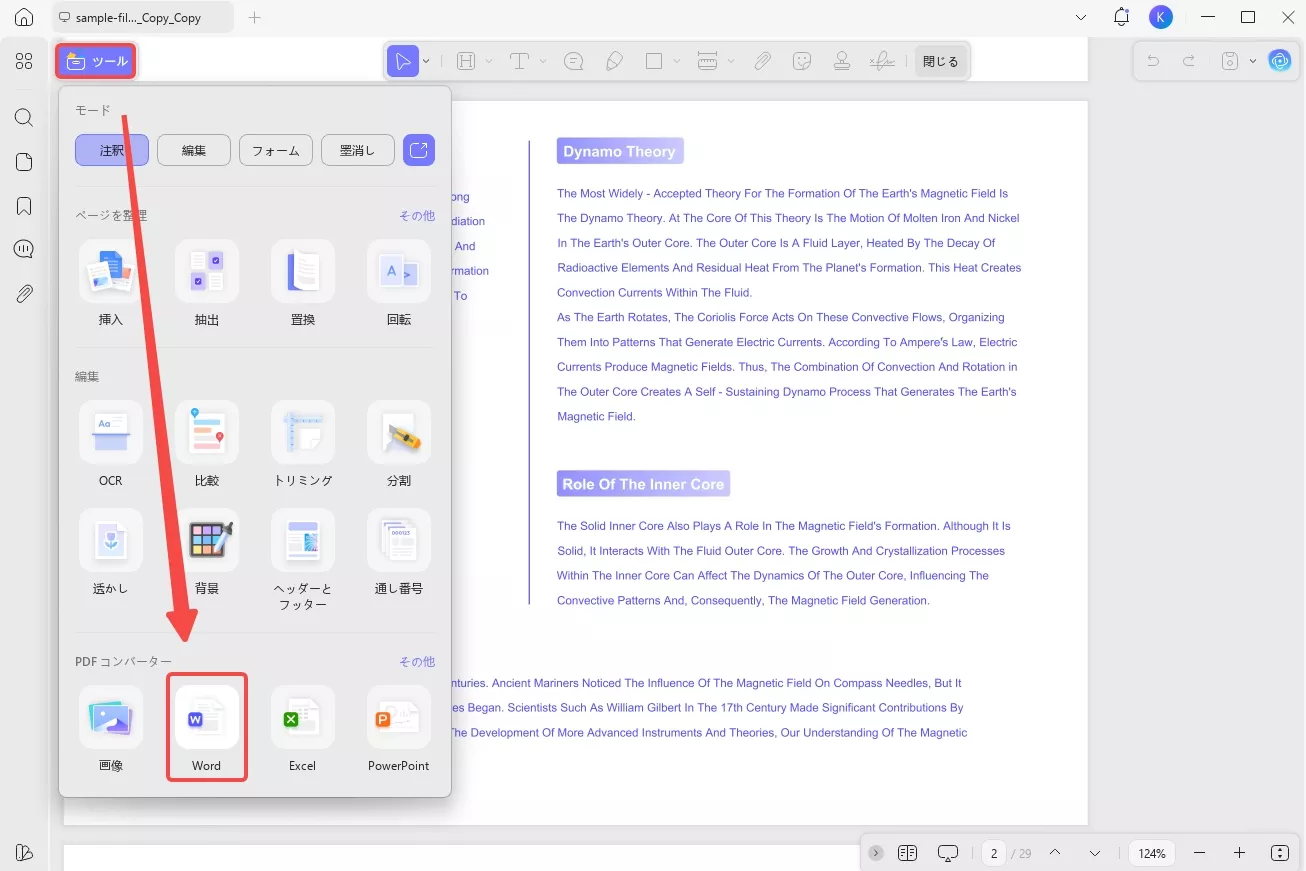Viewport: 1306px width, 871px height.
Task: Select the stamp tool
Action: pos(842,61)
